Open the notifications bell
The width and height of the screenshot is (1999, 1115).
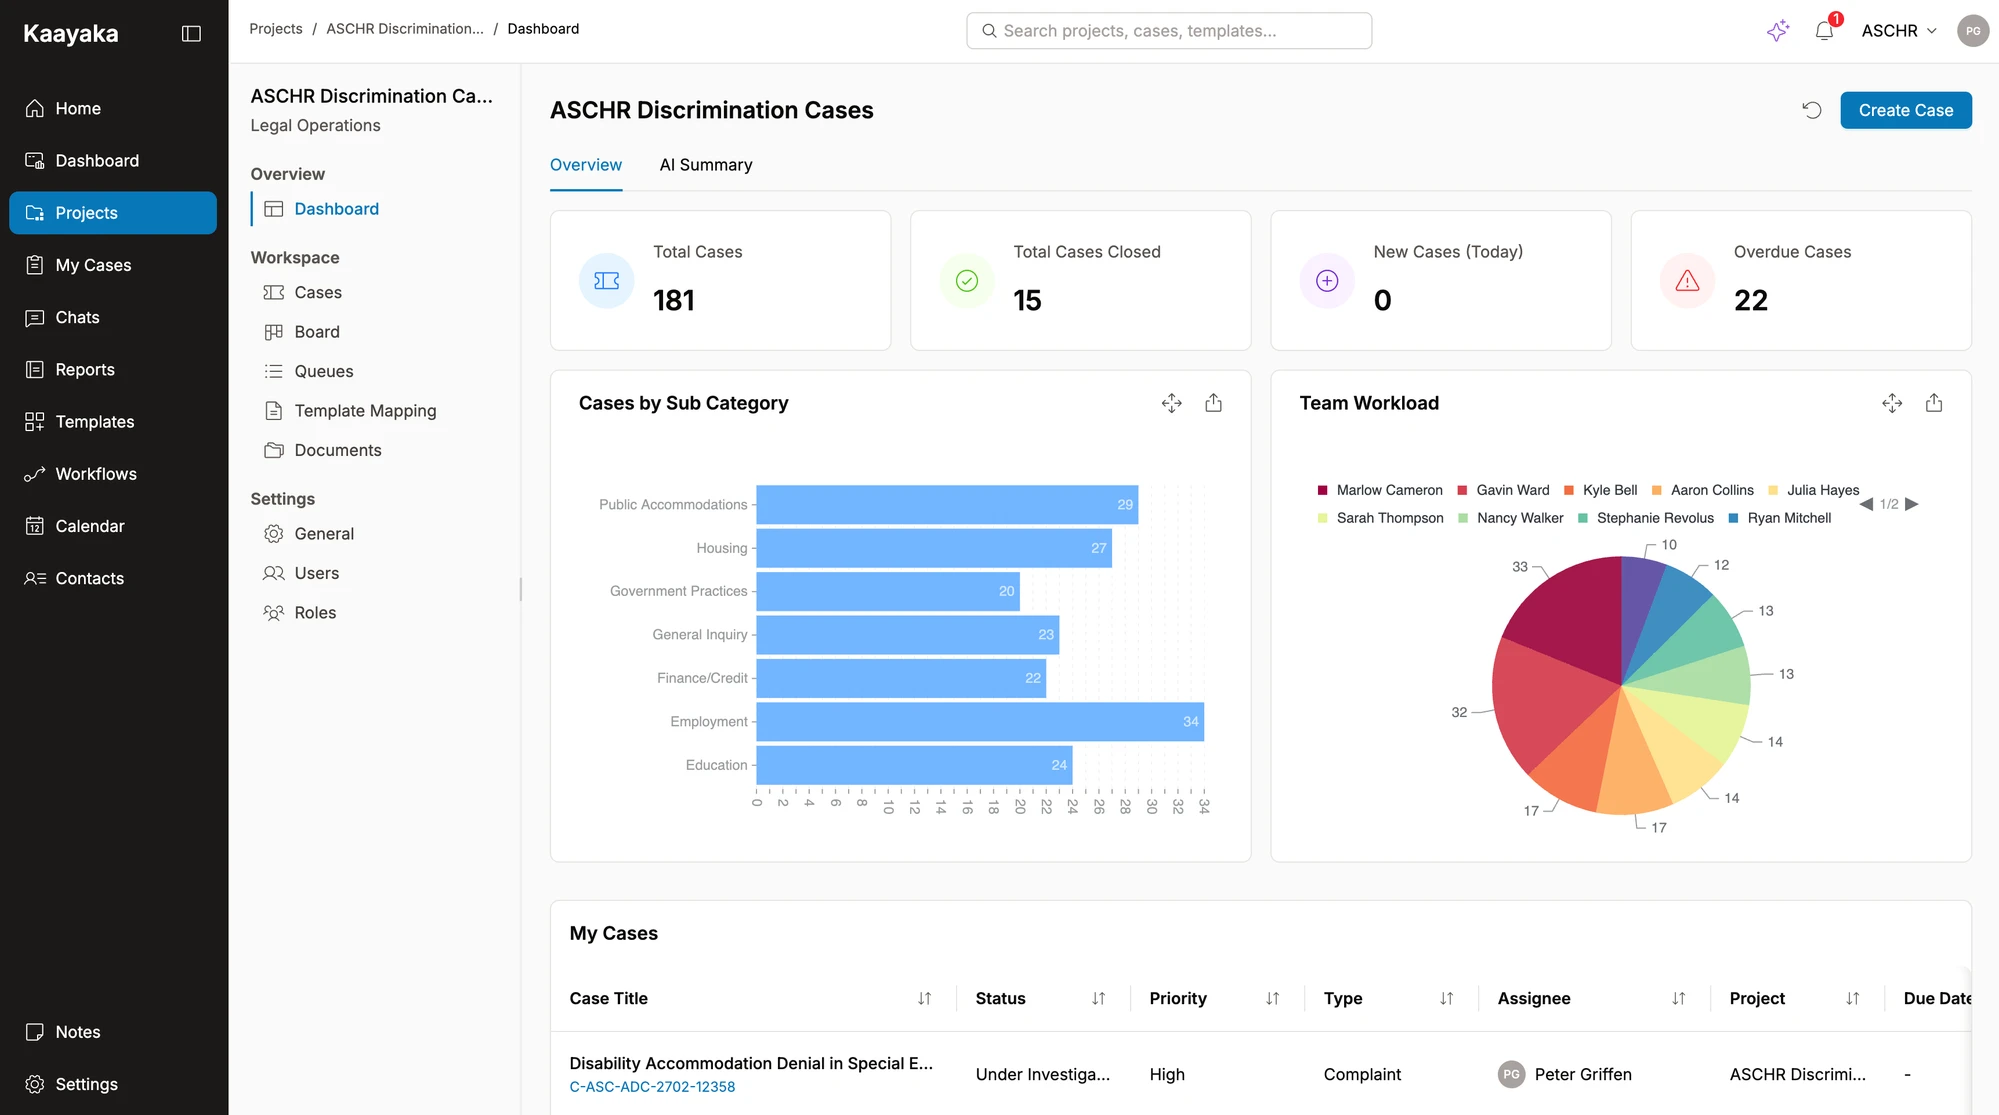click(1824, 31)
